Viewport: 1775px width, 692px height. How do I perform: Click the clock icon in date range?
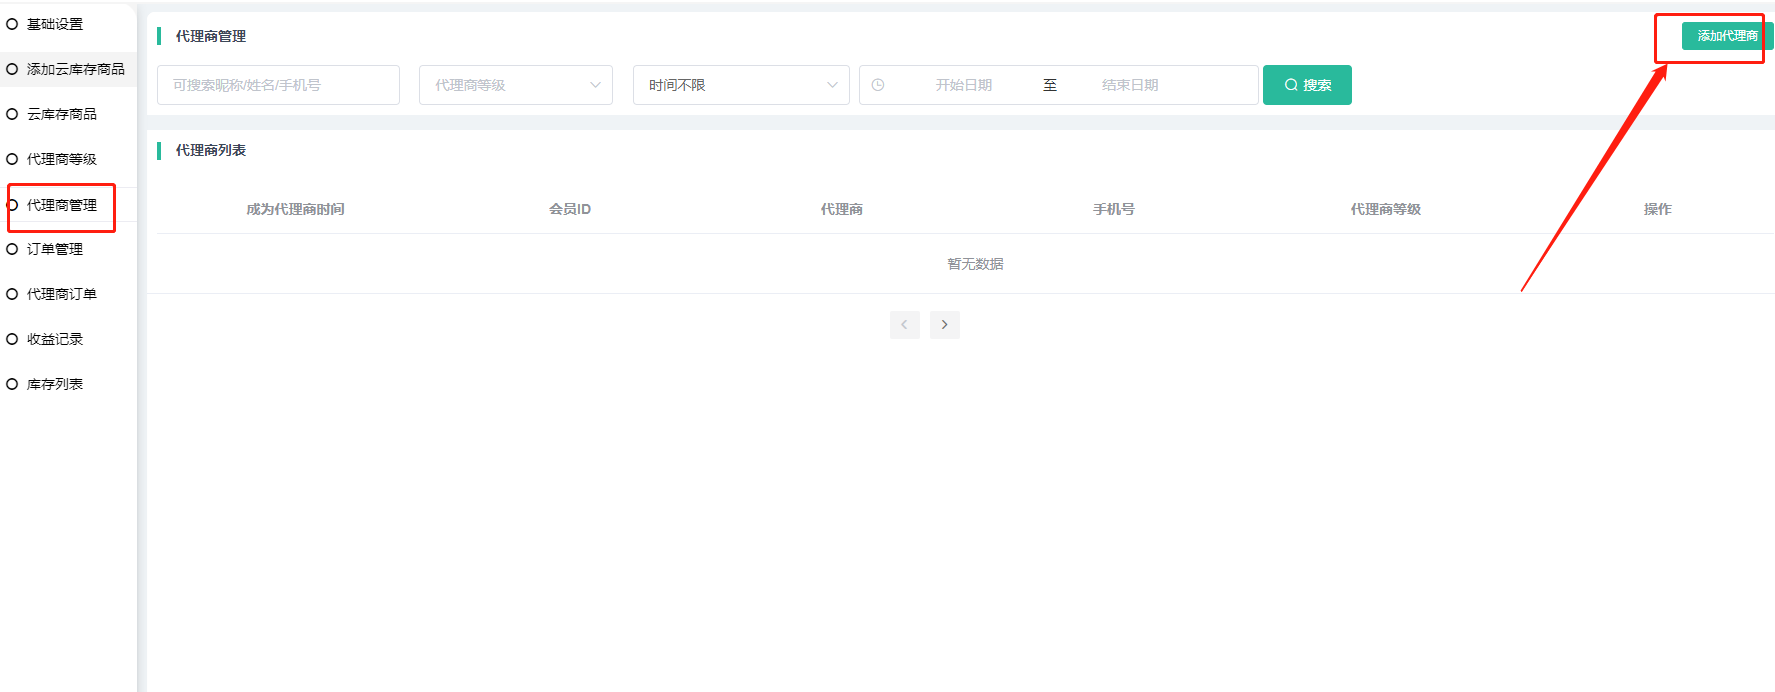click(x=878, y=85)
